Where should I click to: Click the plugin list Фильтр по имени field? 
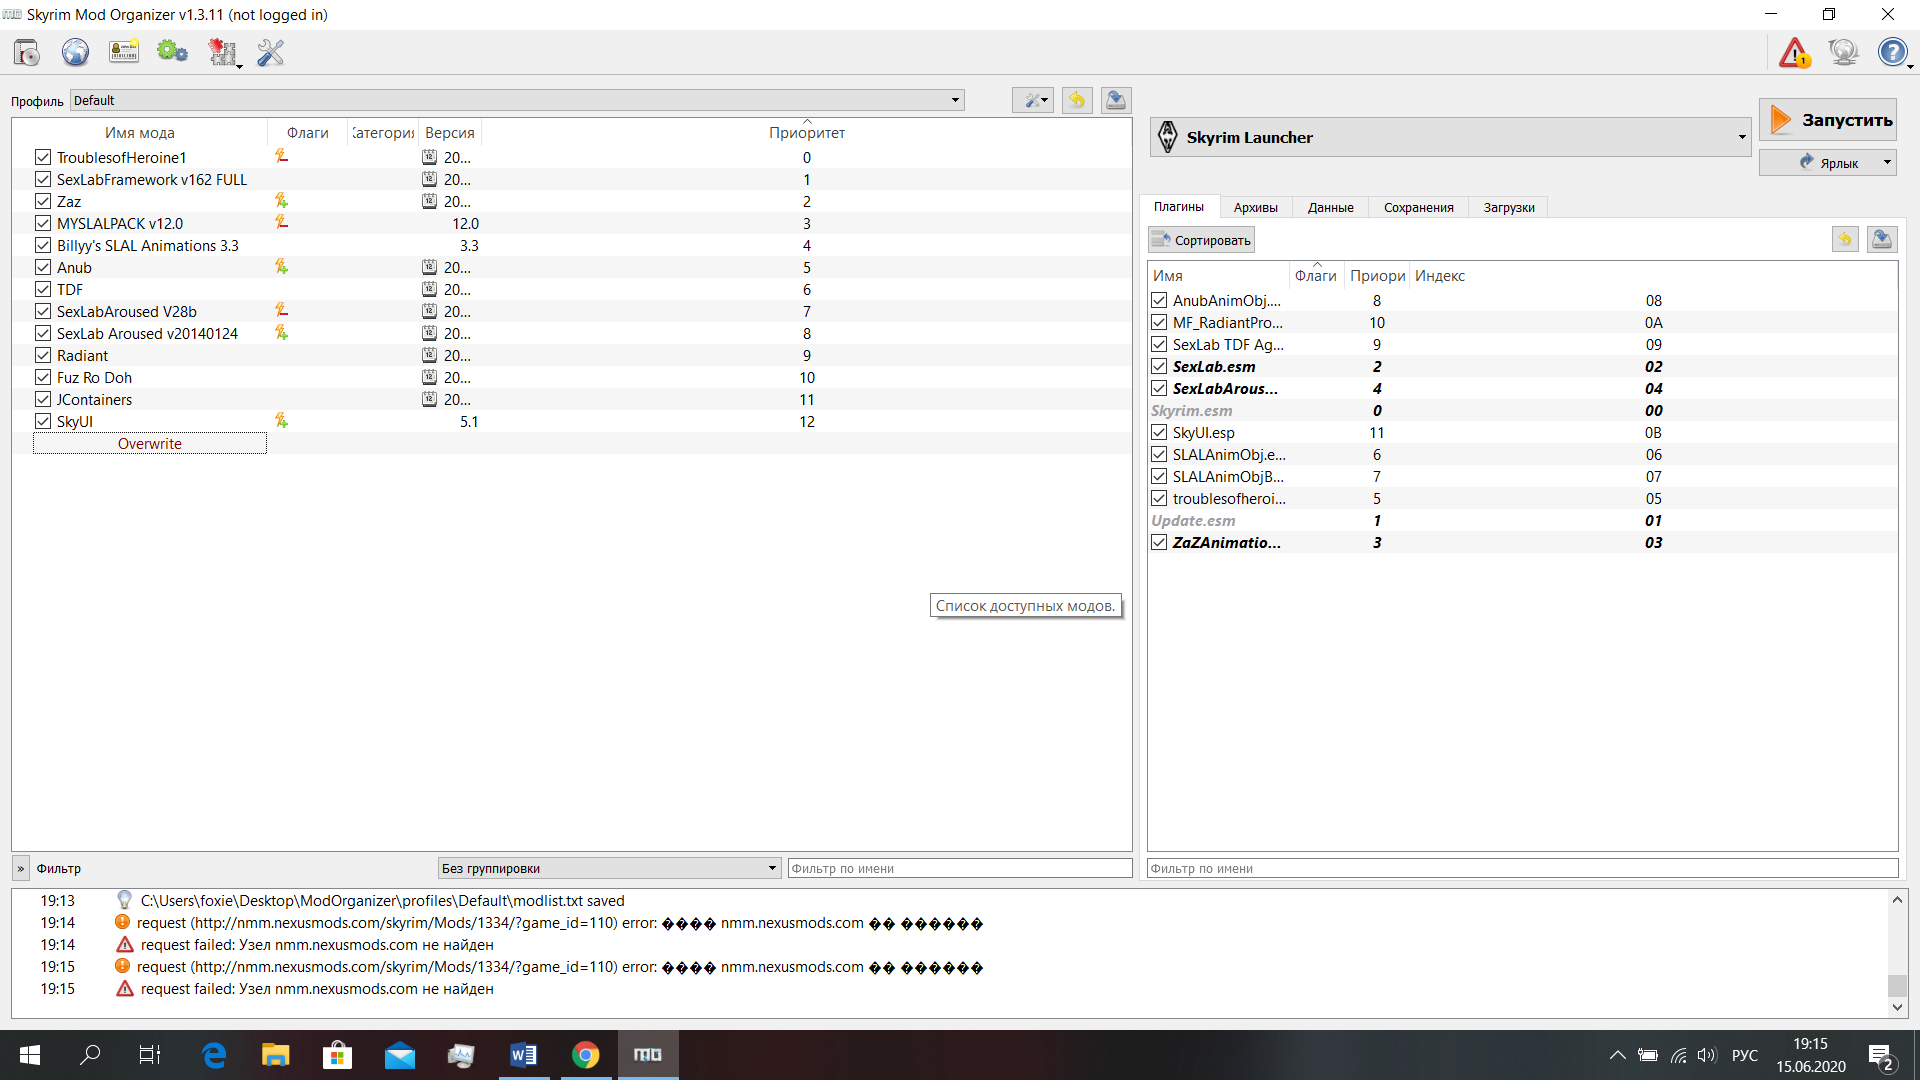click(1522, 868)
